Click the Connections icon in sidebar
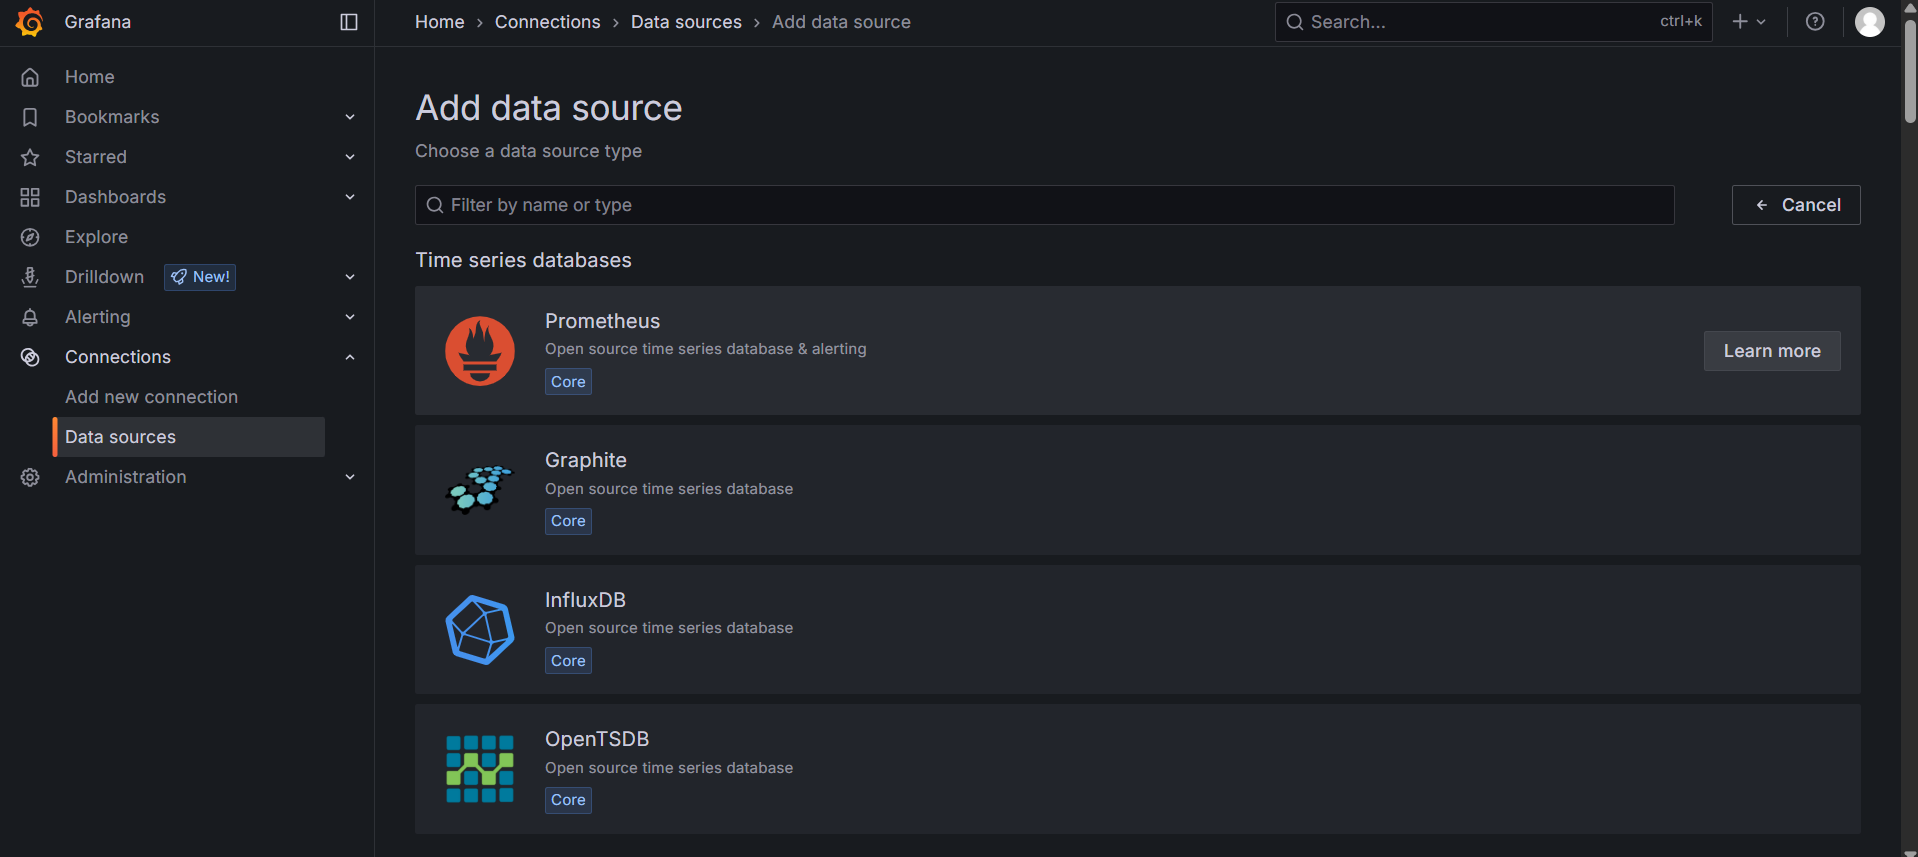1918x857 pixels. [x=30, y=357]
